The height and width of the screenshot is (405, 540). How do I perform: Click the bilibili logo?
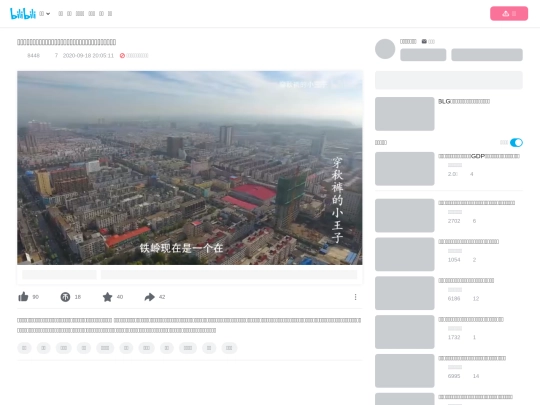click(23, 13)
